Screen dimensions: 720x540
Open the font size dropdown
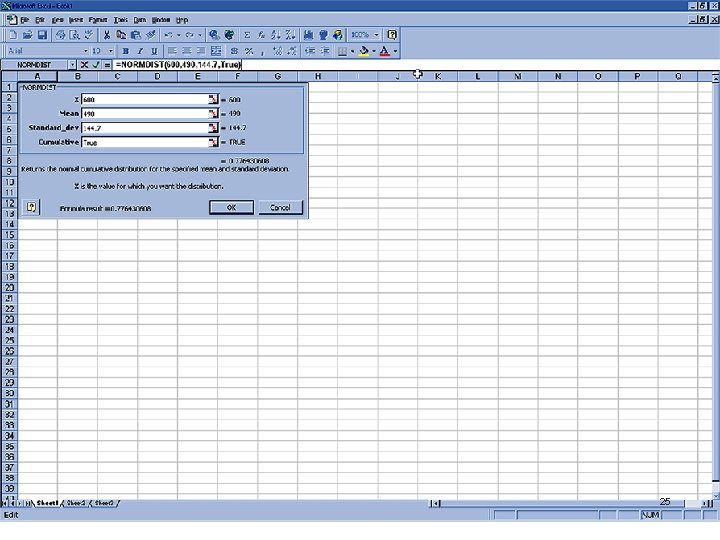[111, 51]
